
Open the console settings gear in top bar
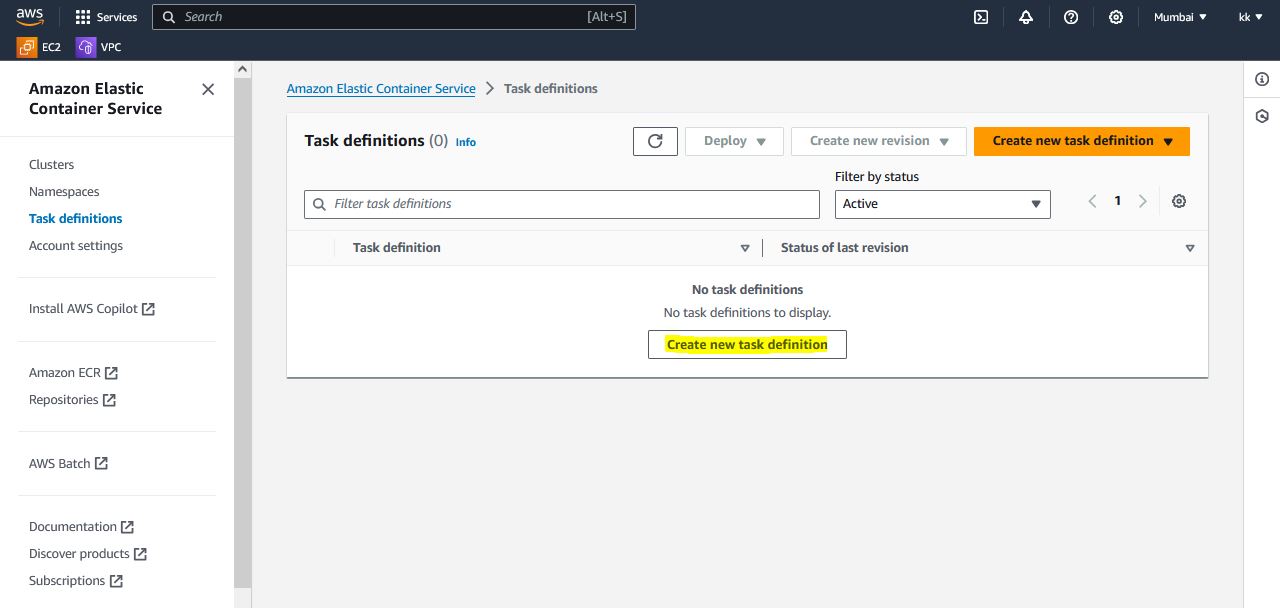1116,17
